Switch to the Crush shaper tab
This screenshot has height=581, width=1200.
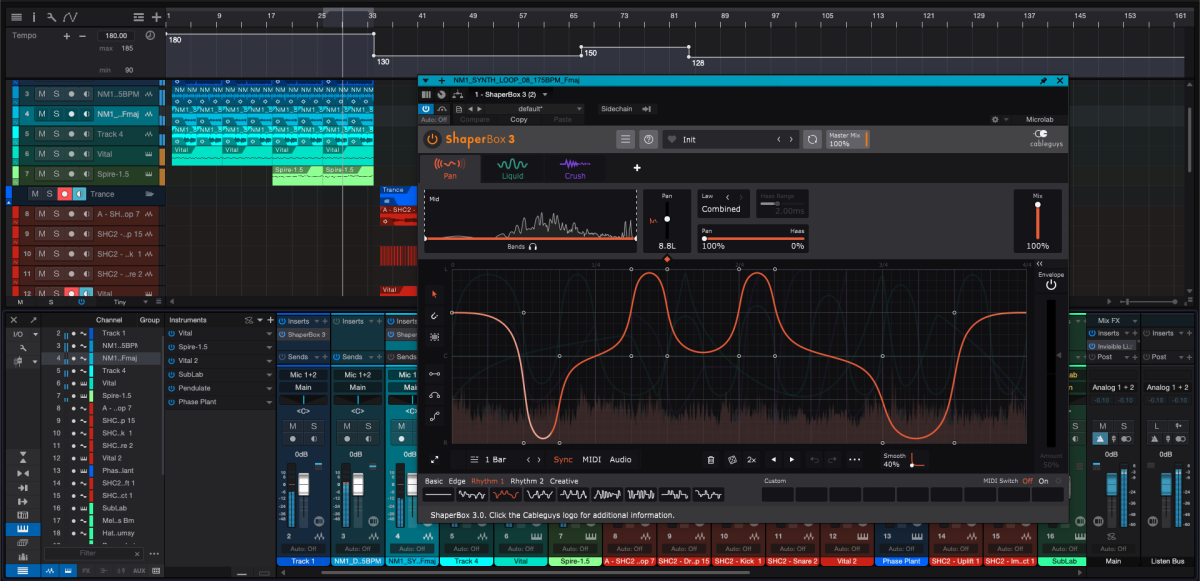tap(574, 168)
